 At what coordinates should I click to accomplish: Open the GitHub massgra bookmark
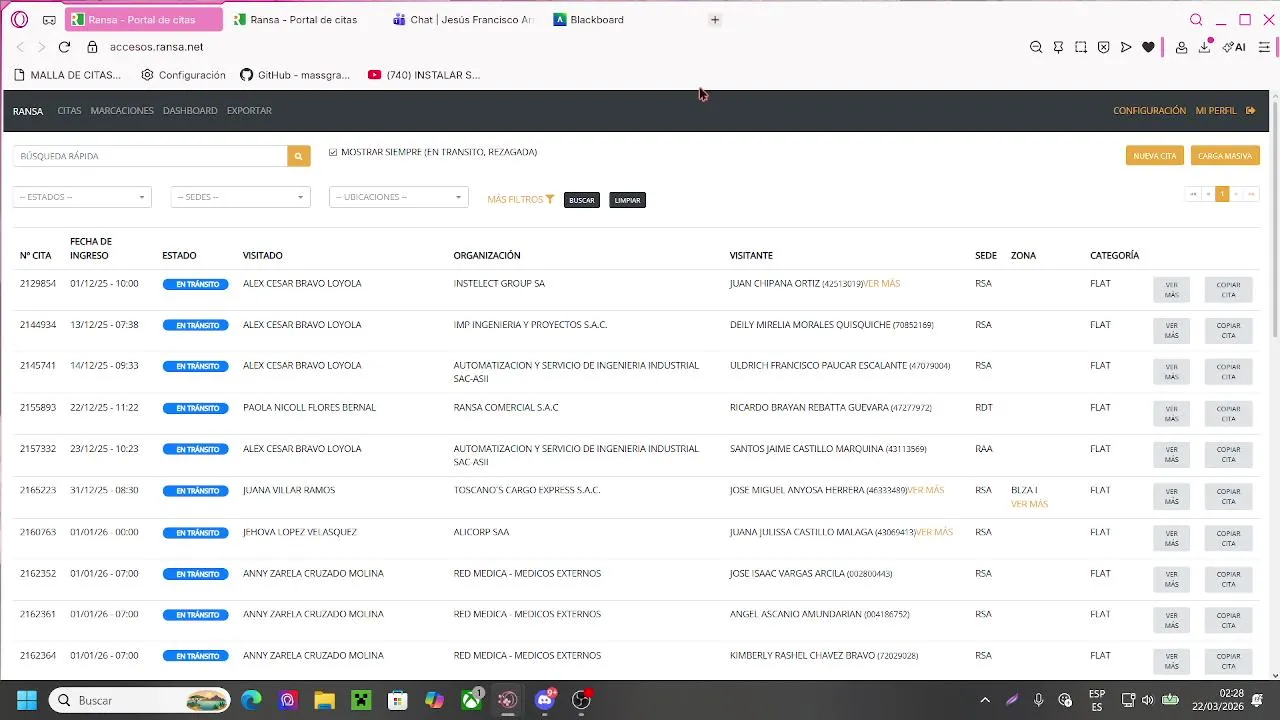(295, 75)
